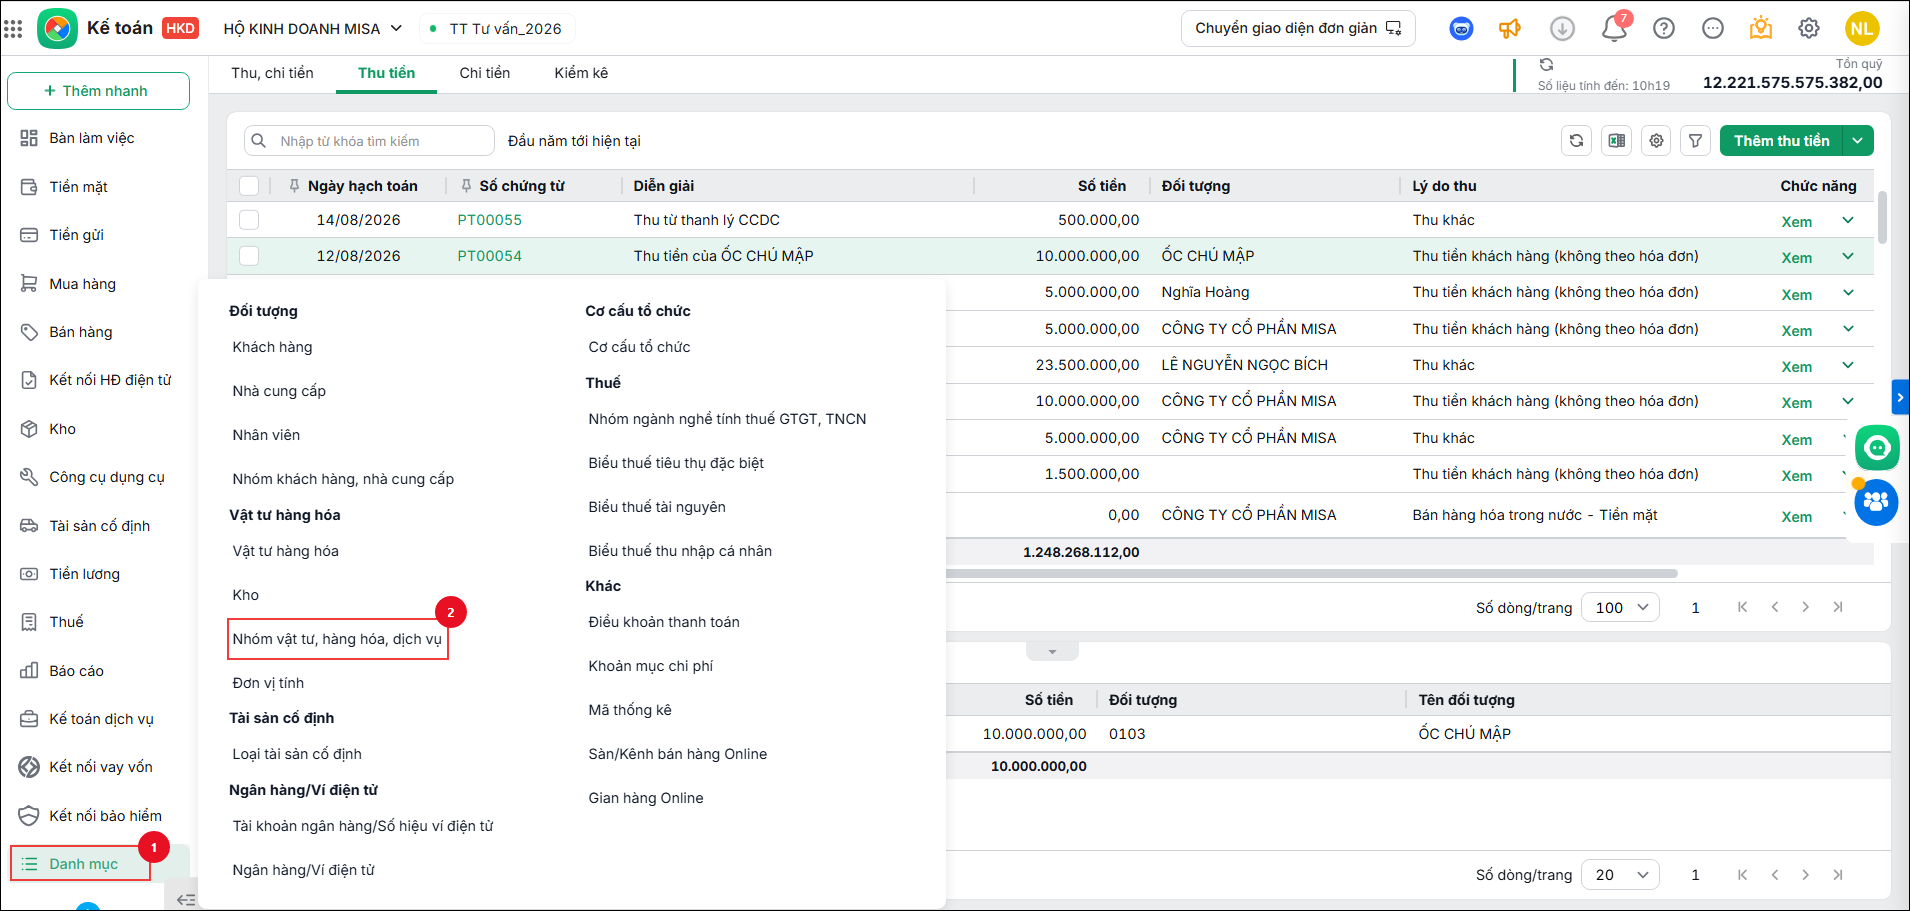Viewport: 1910px width, 911px height.
Task: Collapse the left sidebar
Action: click(x=185, y=899)
